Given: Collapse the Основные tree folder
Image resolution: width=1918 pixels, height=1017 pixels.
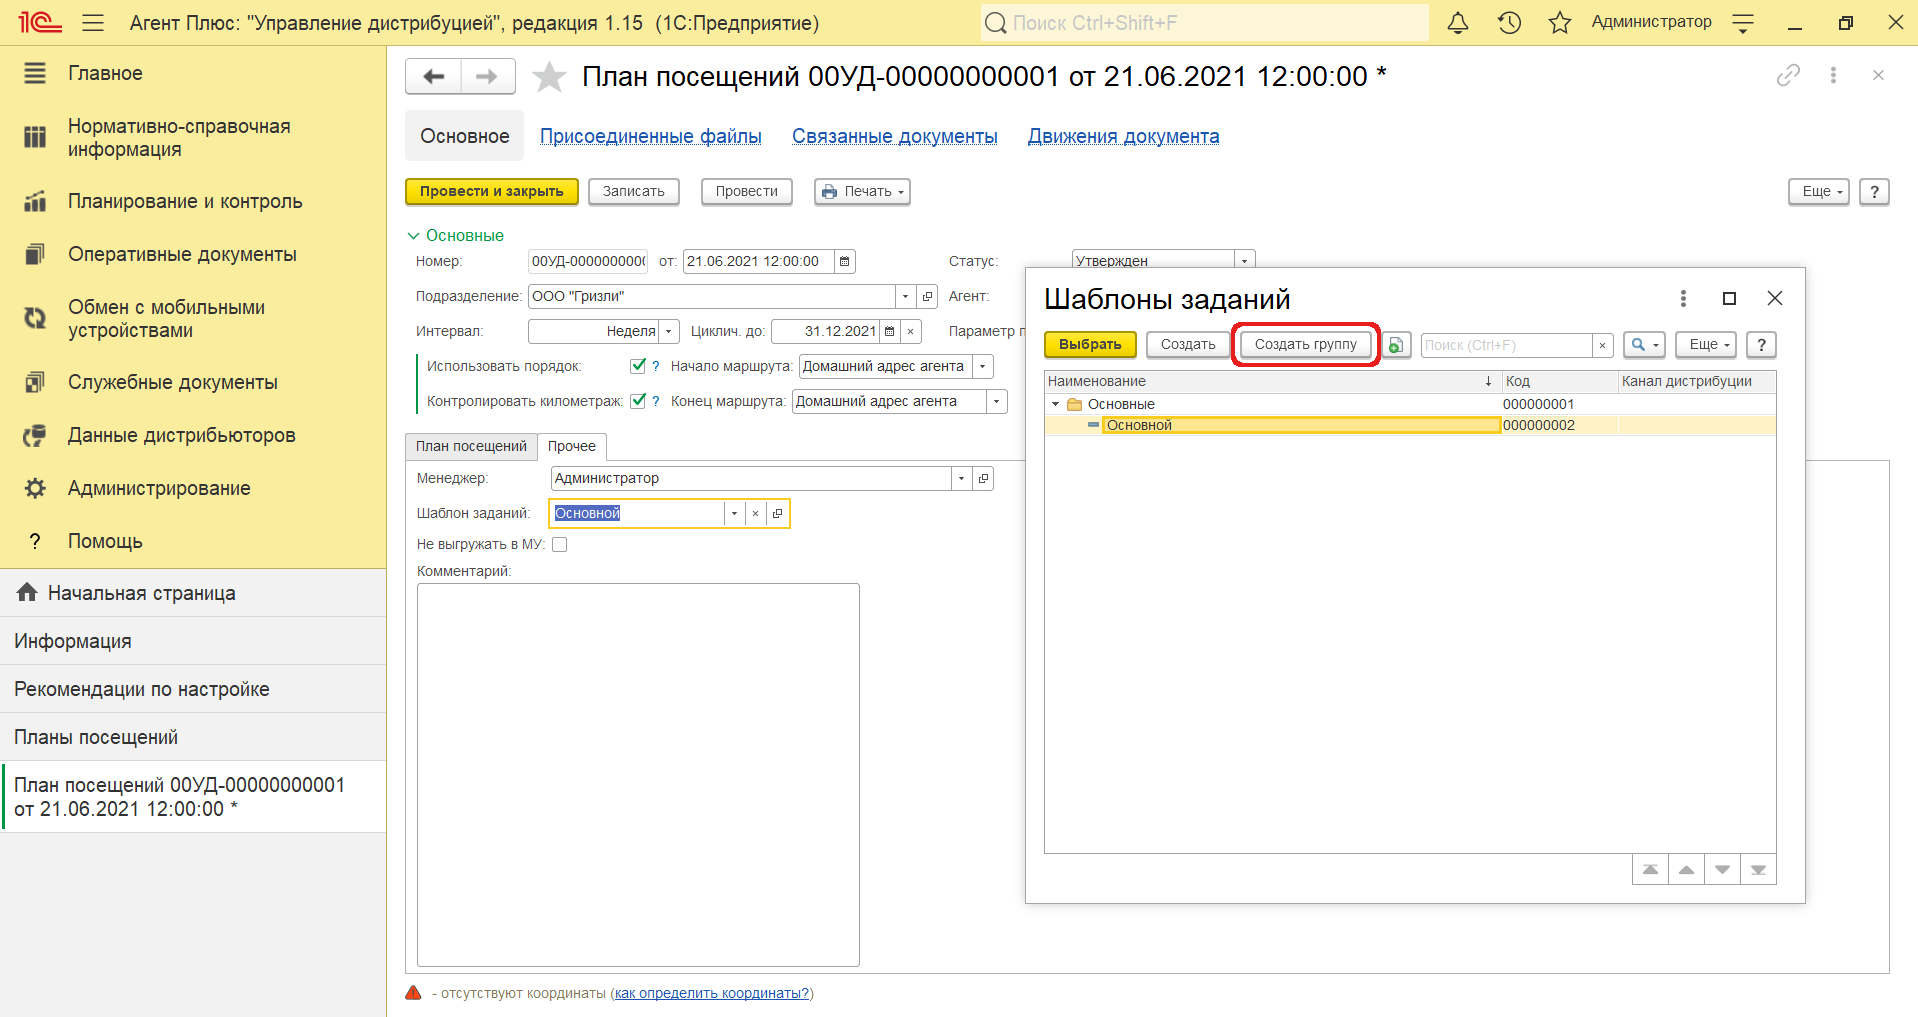Looking at the screenshot, I should tap(1055, 404).
